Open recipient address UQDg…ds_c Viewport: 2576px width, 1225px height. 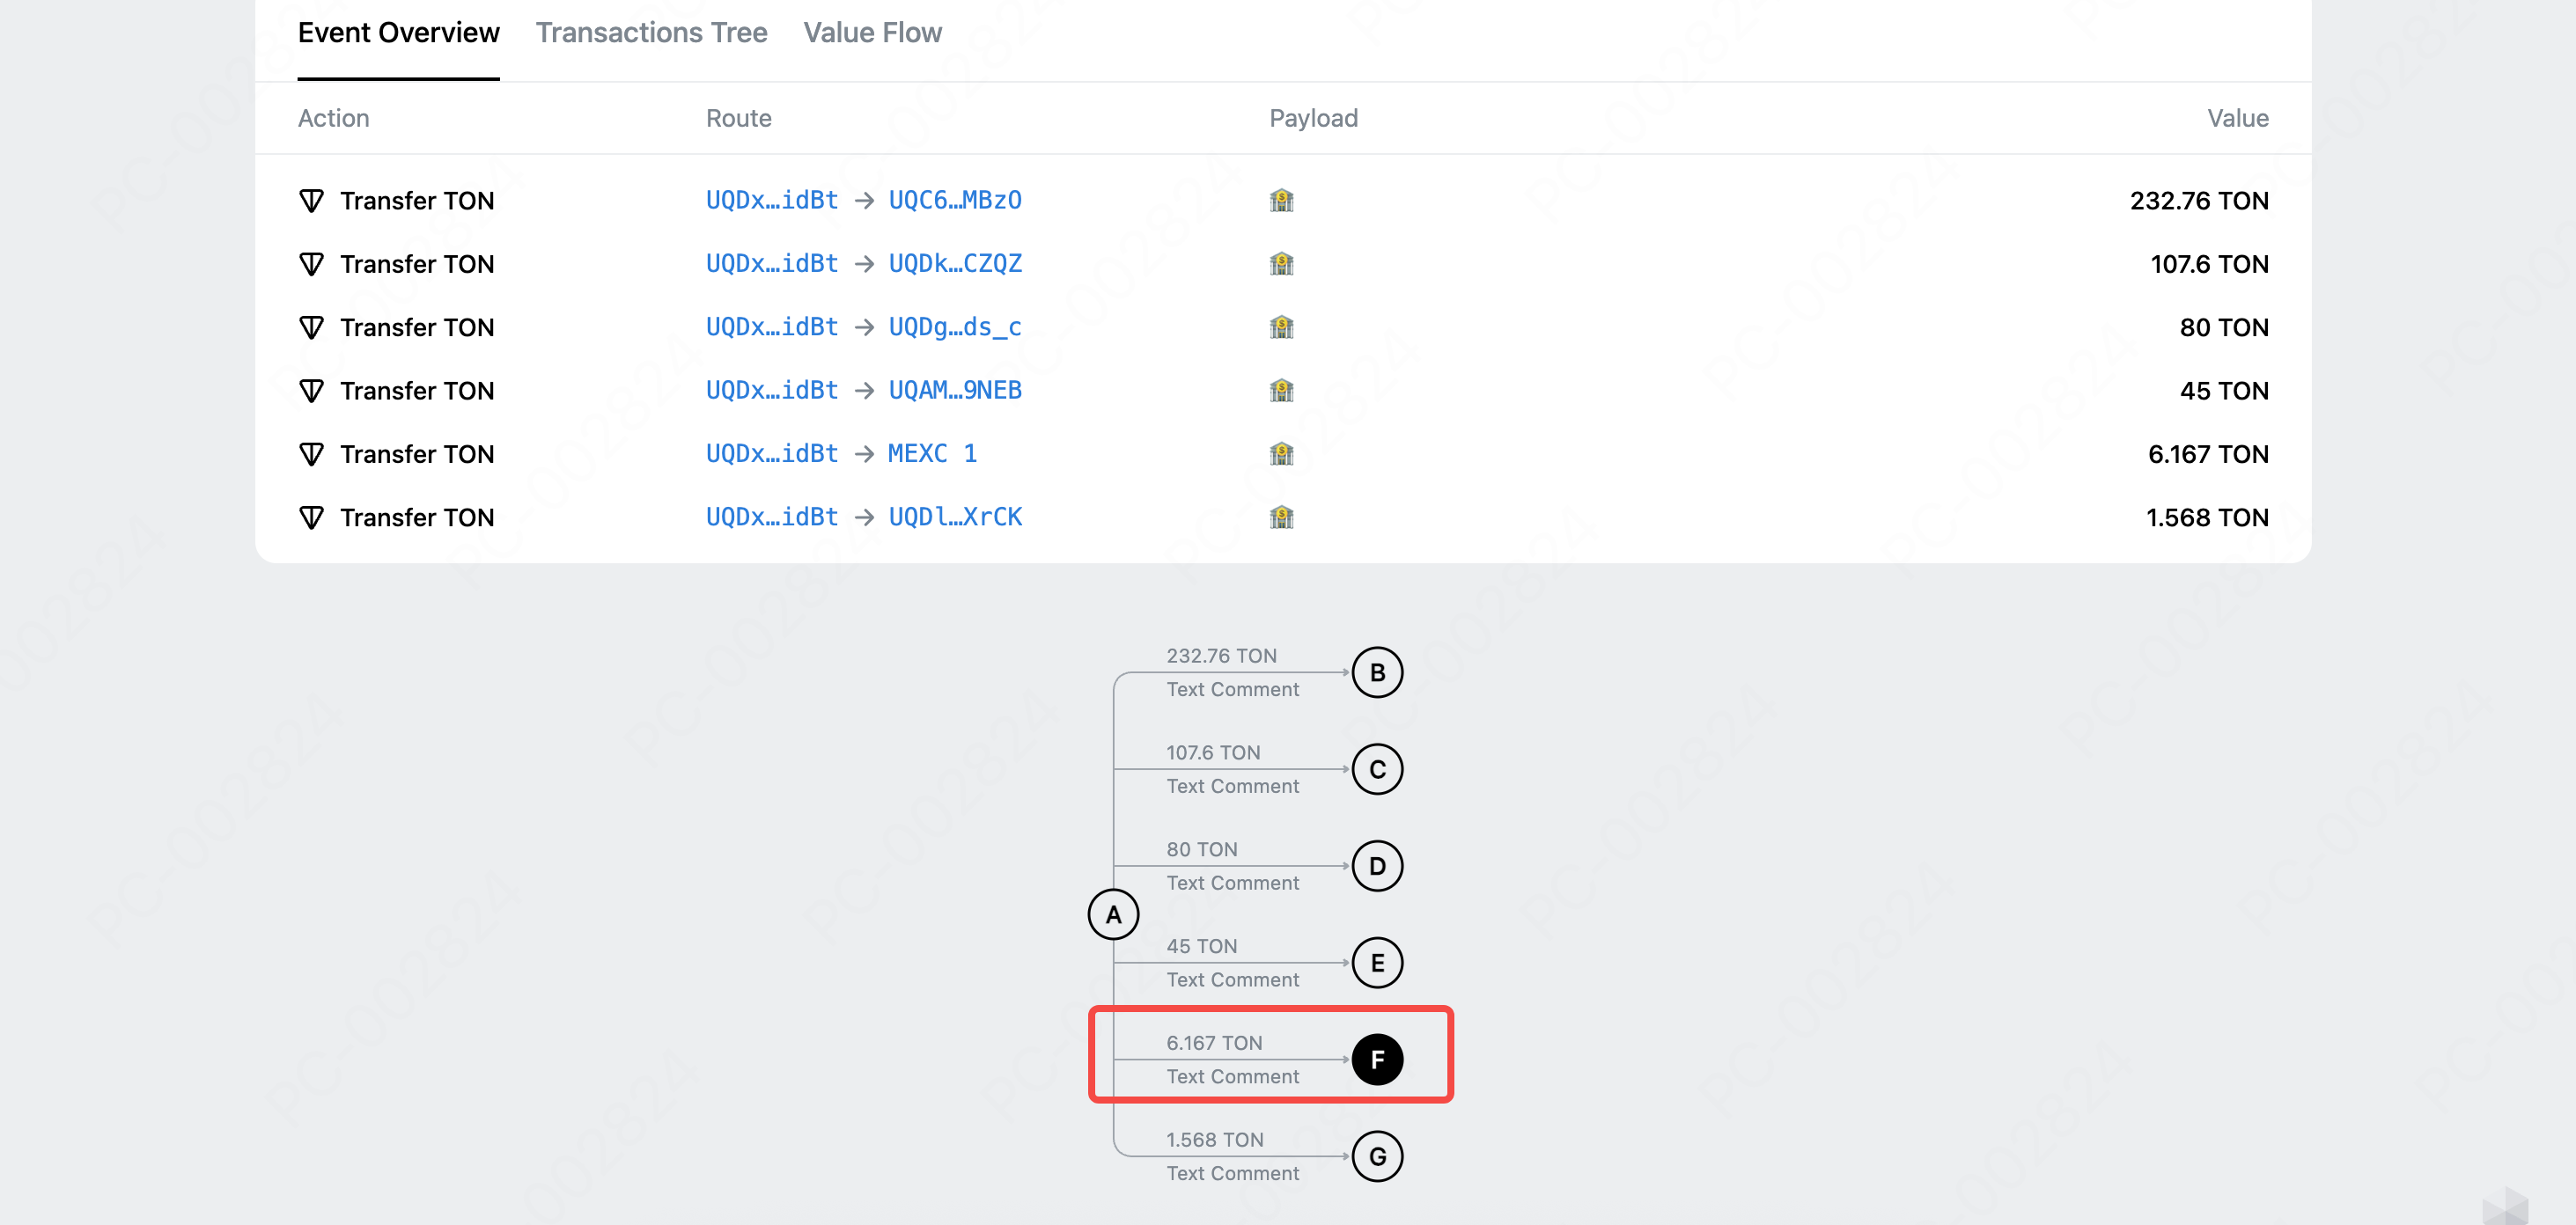(955, 327)
